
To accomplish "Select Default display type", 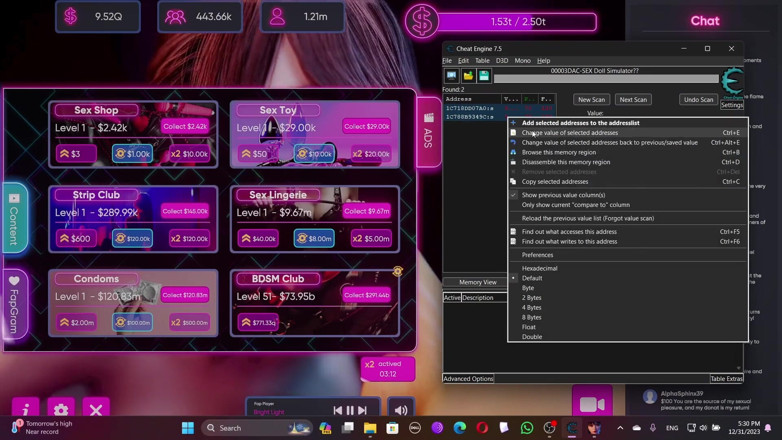I will coord(532,278).
